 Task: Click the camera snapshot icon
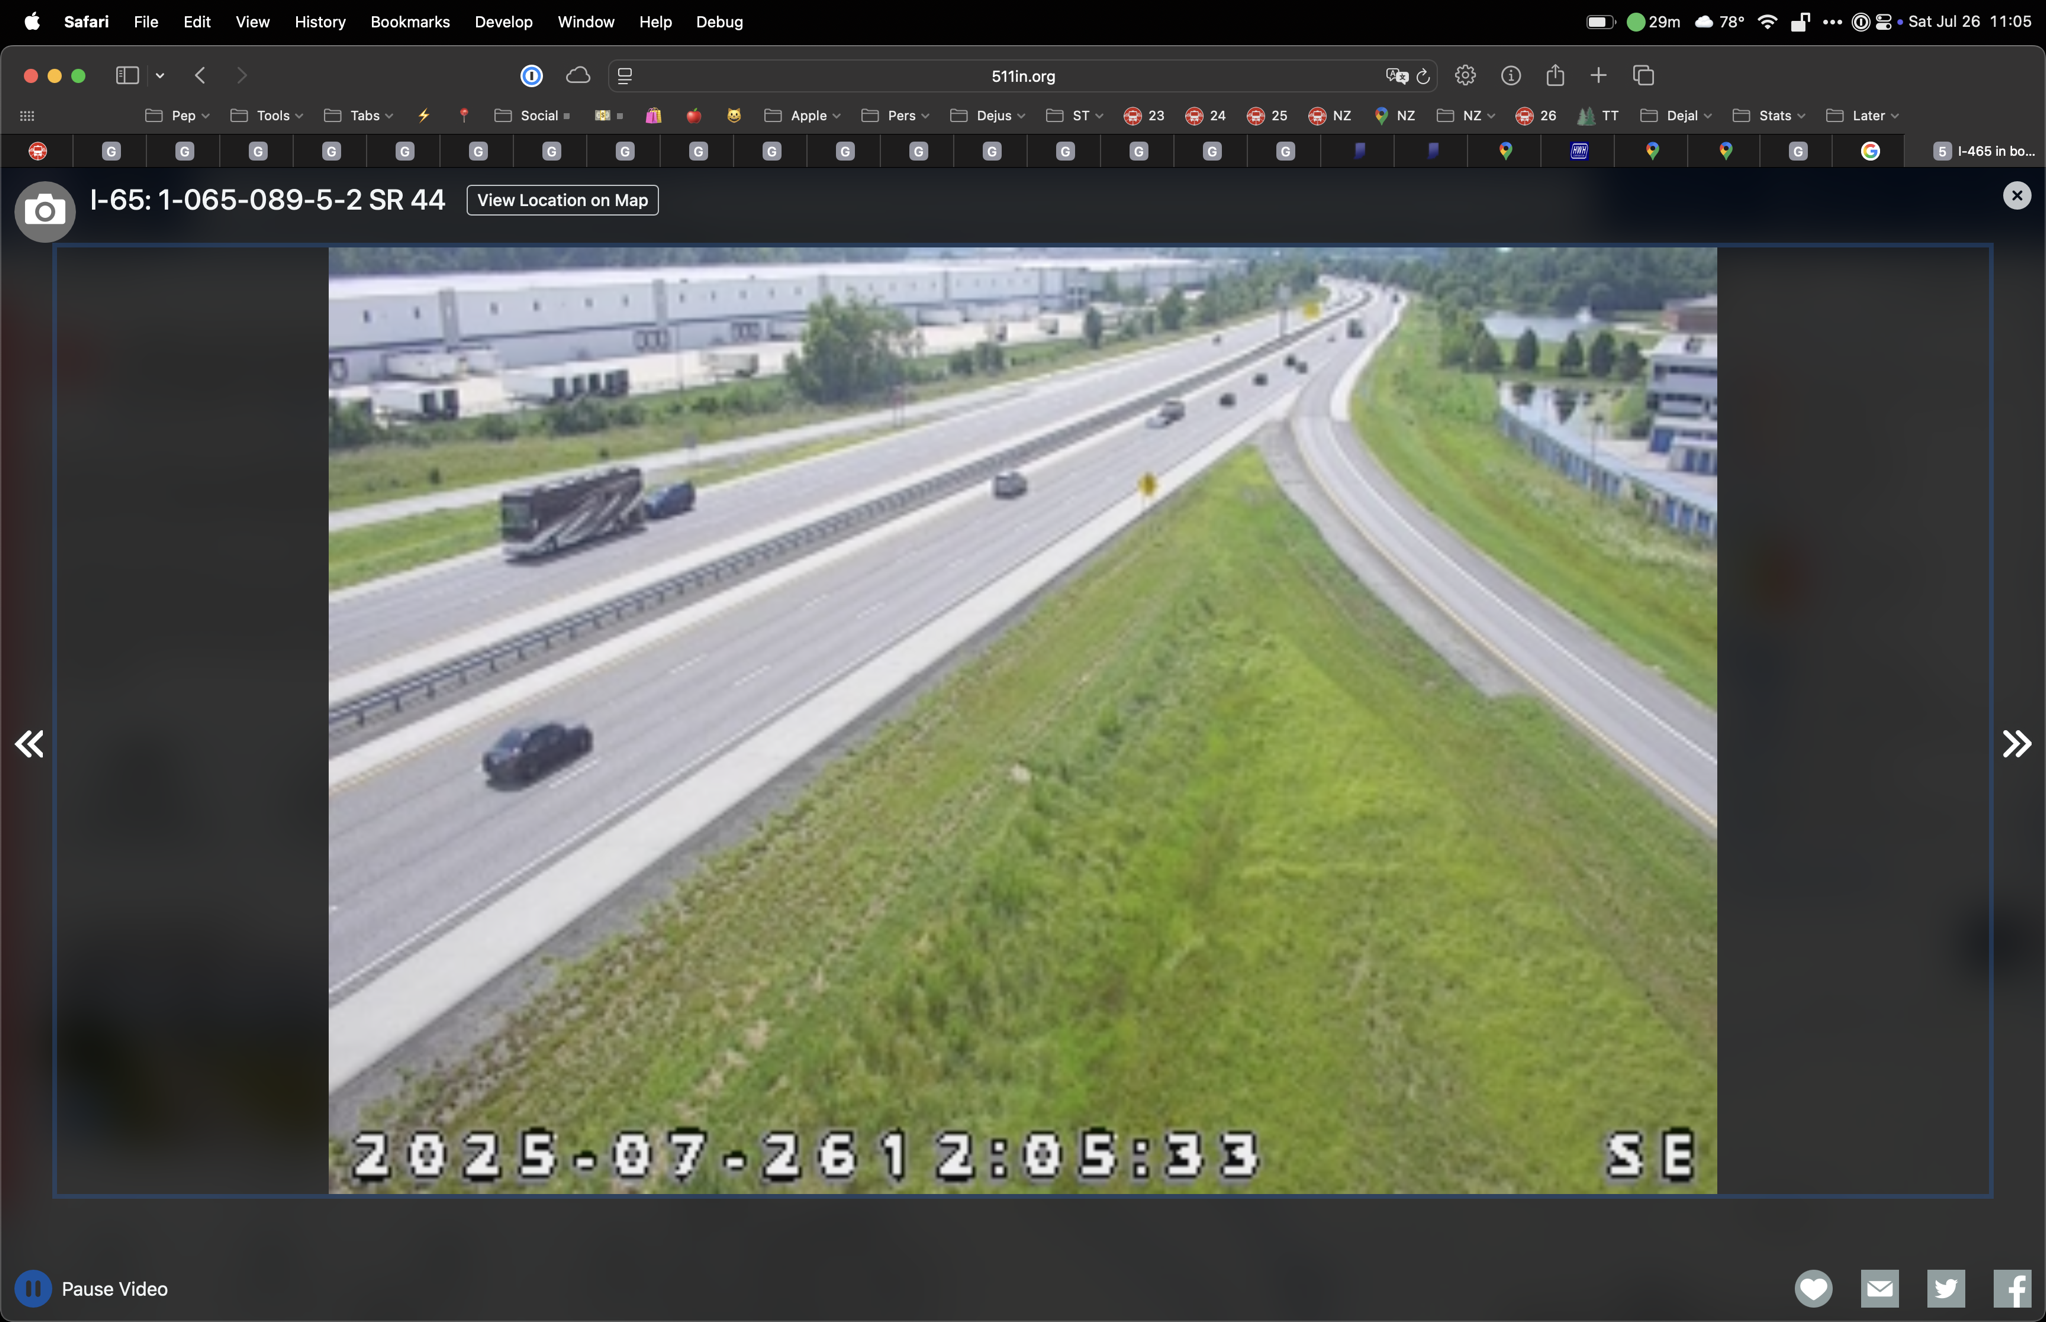pos(44,211)
